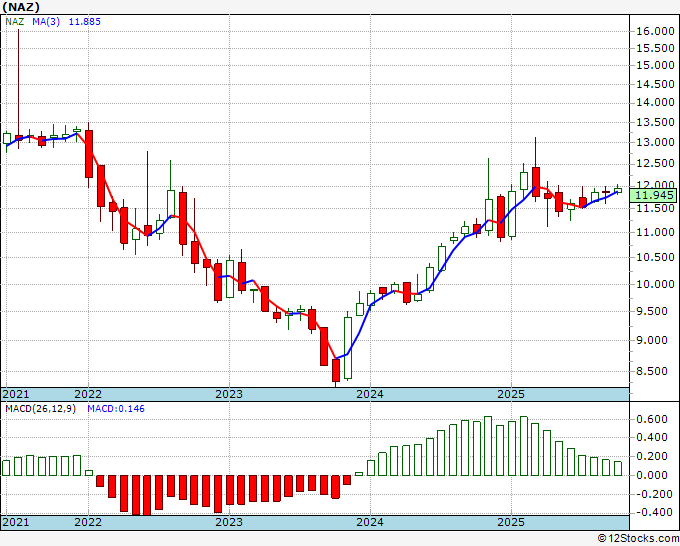
Task: Click 2025 on the MACD timeline
Action: click(511, 522)
